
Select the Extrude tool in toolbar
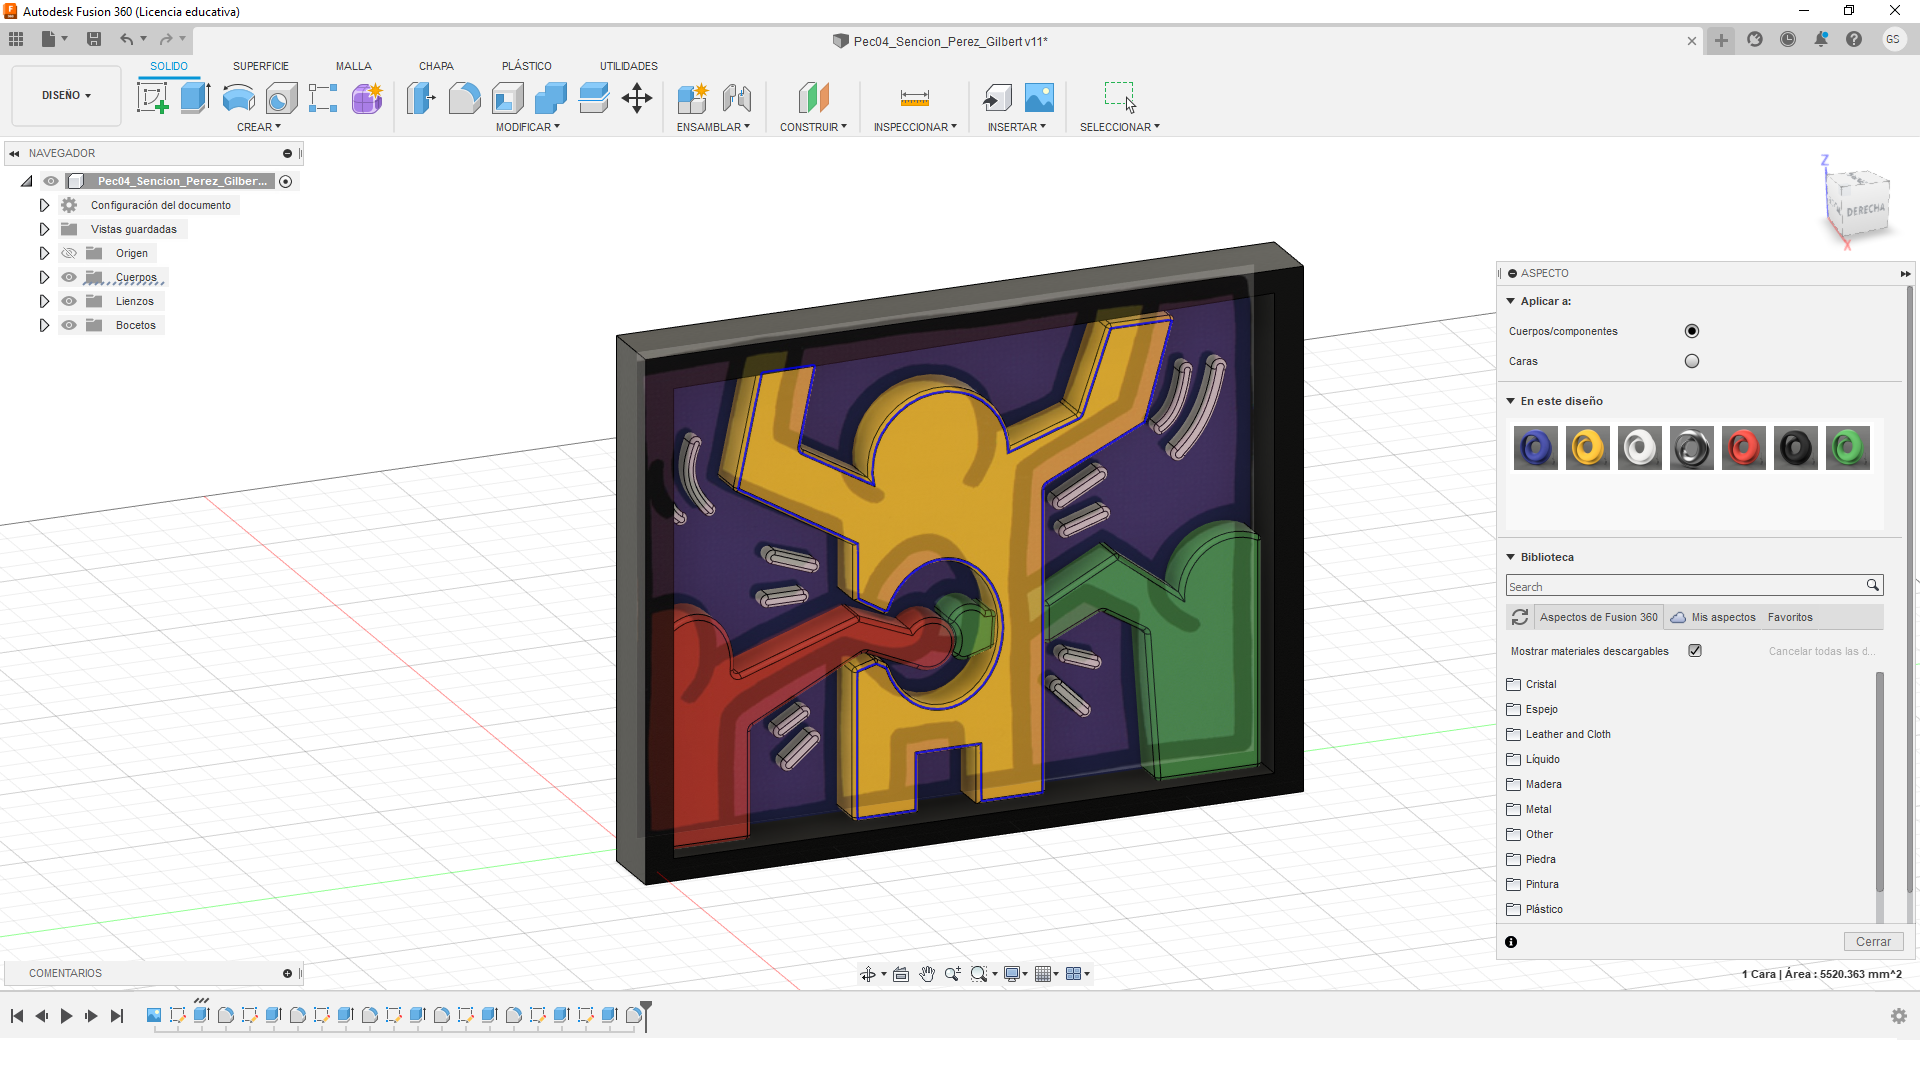(x=195, y=98)
